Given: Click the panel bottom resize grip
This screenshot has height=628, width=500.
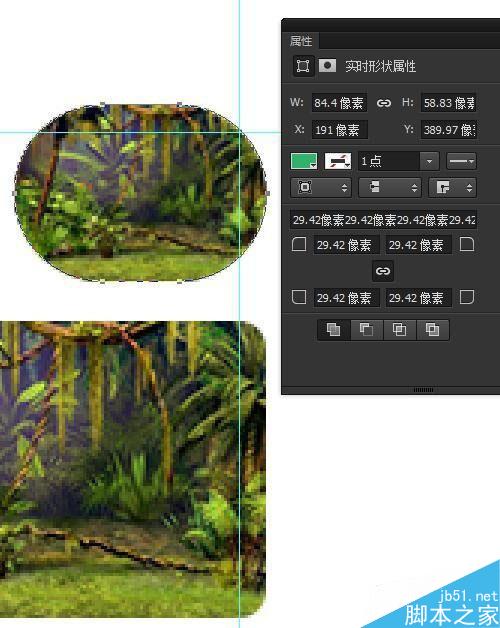Looking at the screenshot, I should click(423, 390).
